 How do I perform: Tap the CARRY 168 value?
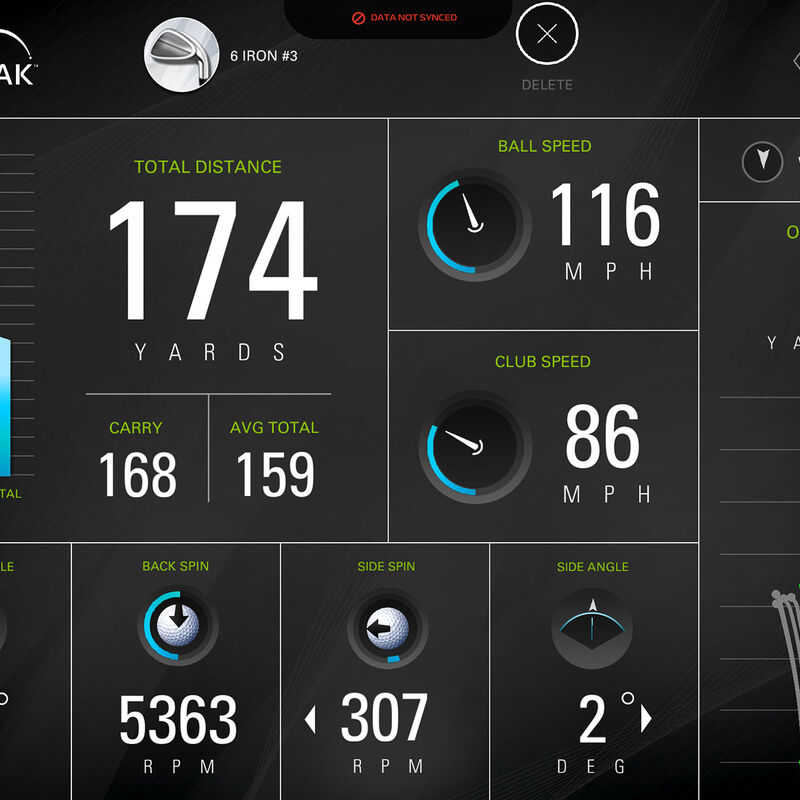point(137,475)
